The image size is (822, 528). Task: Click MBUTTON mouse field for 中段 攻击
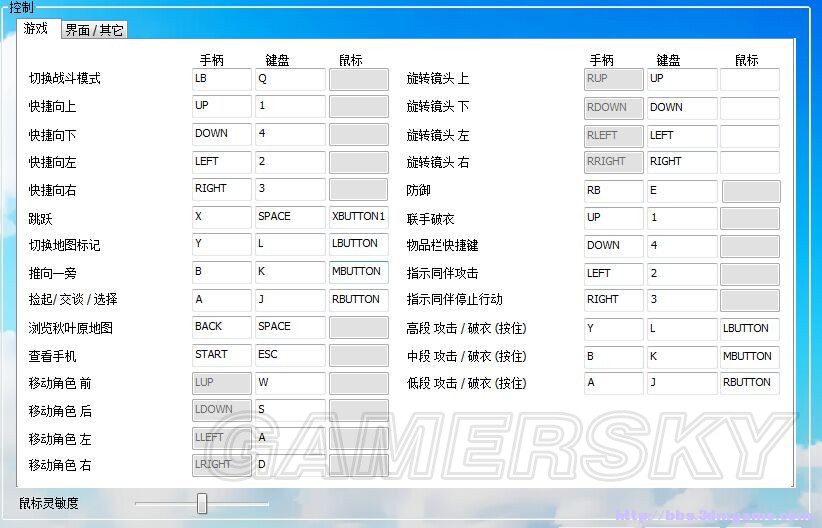[x=750, y=357]
